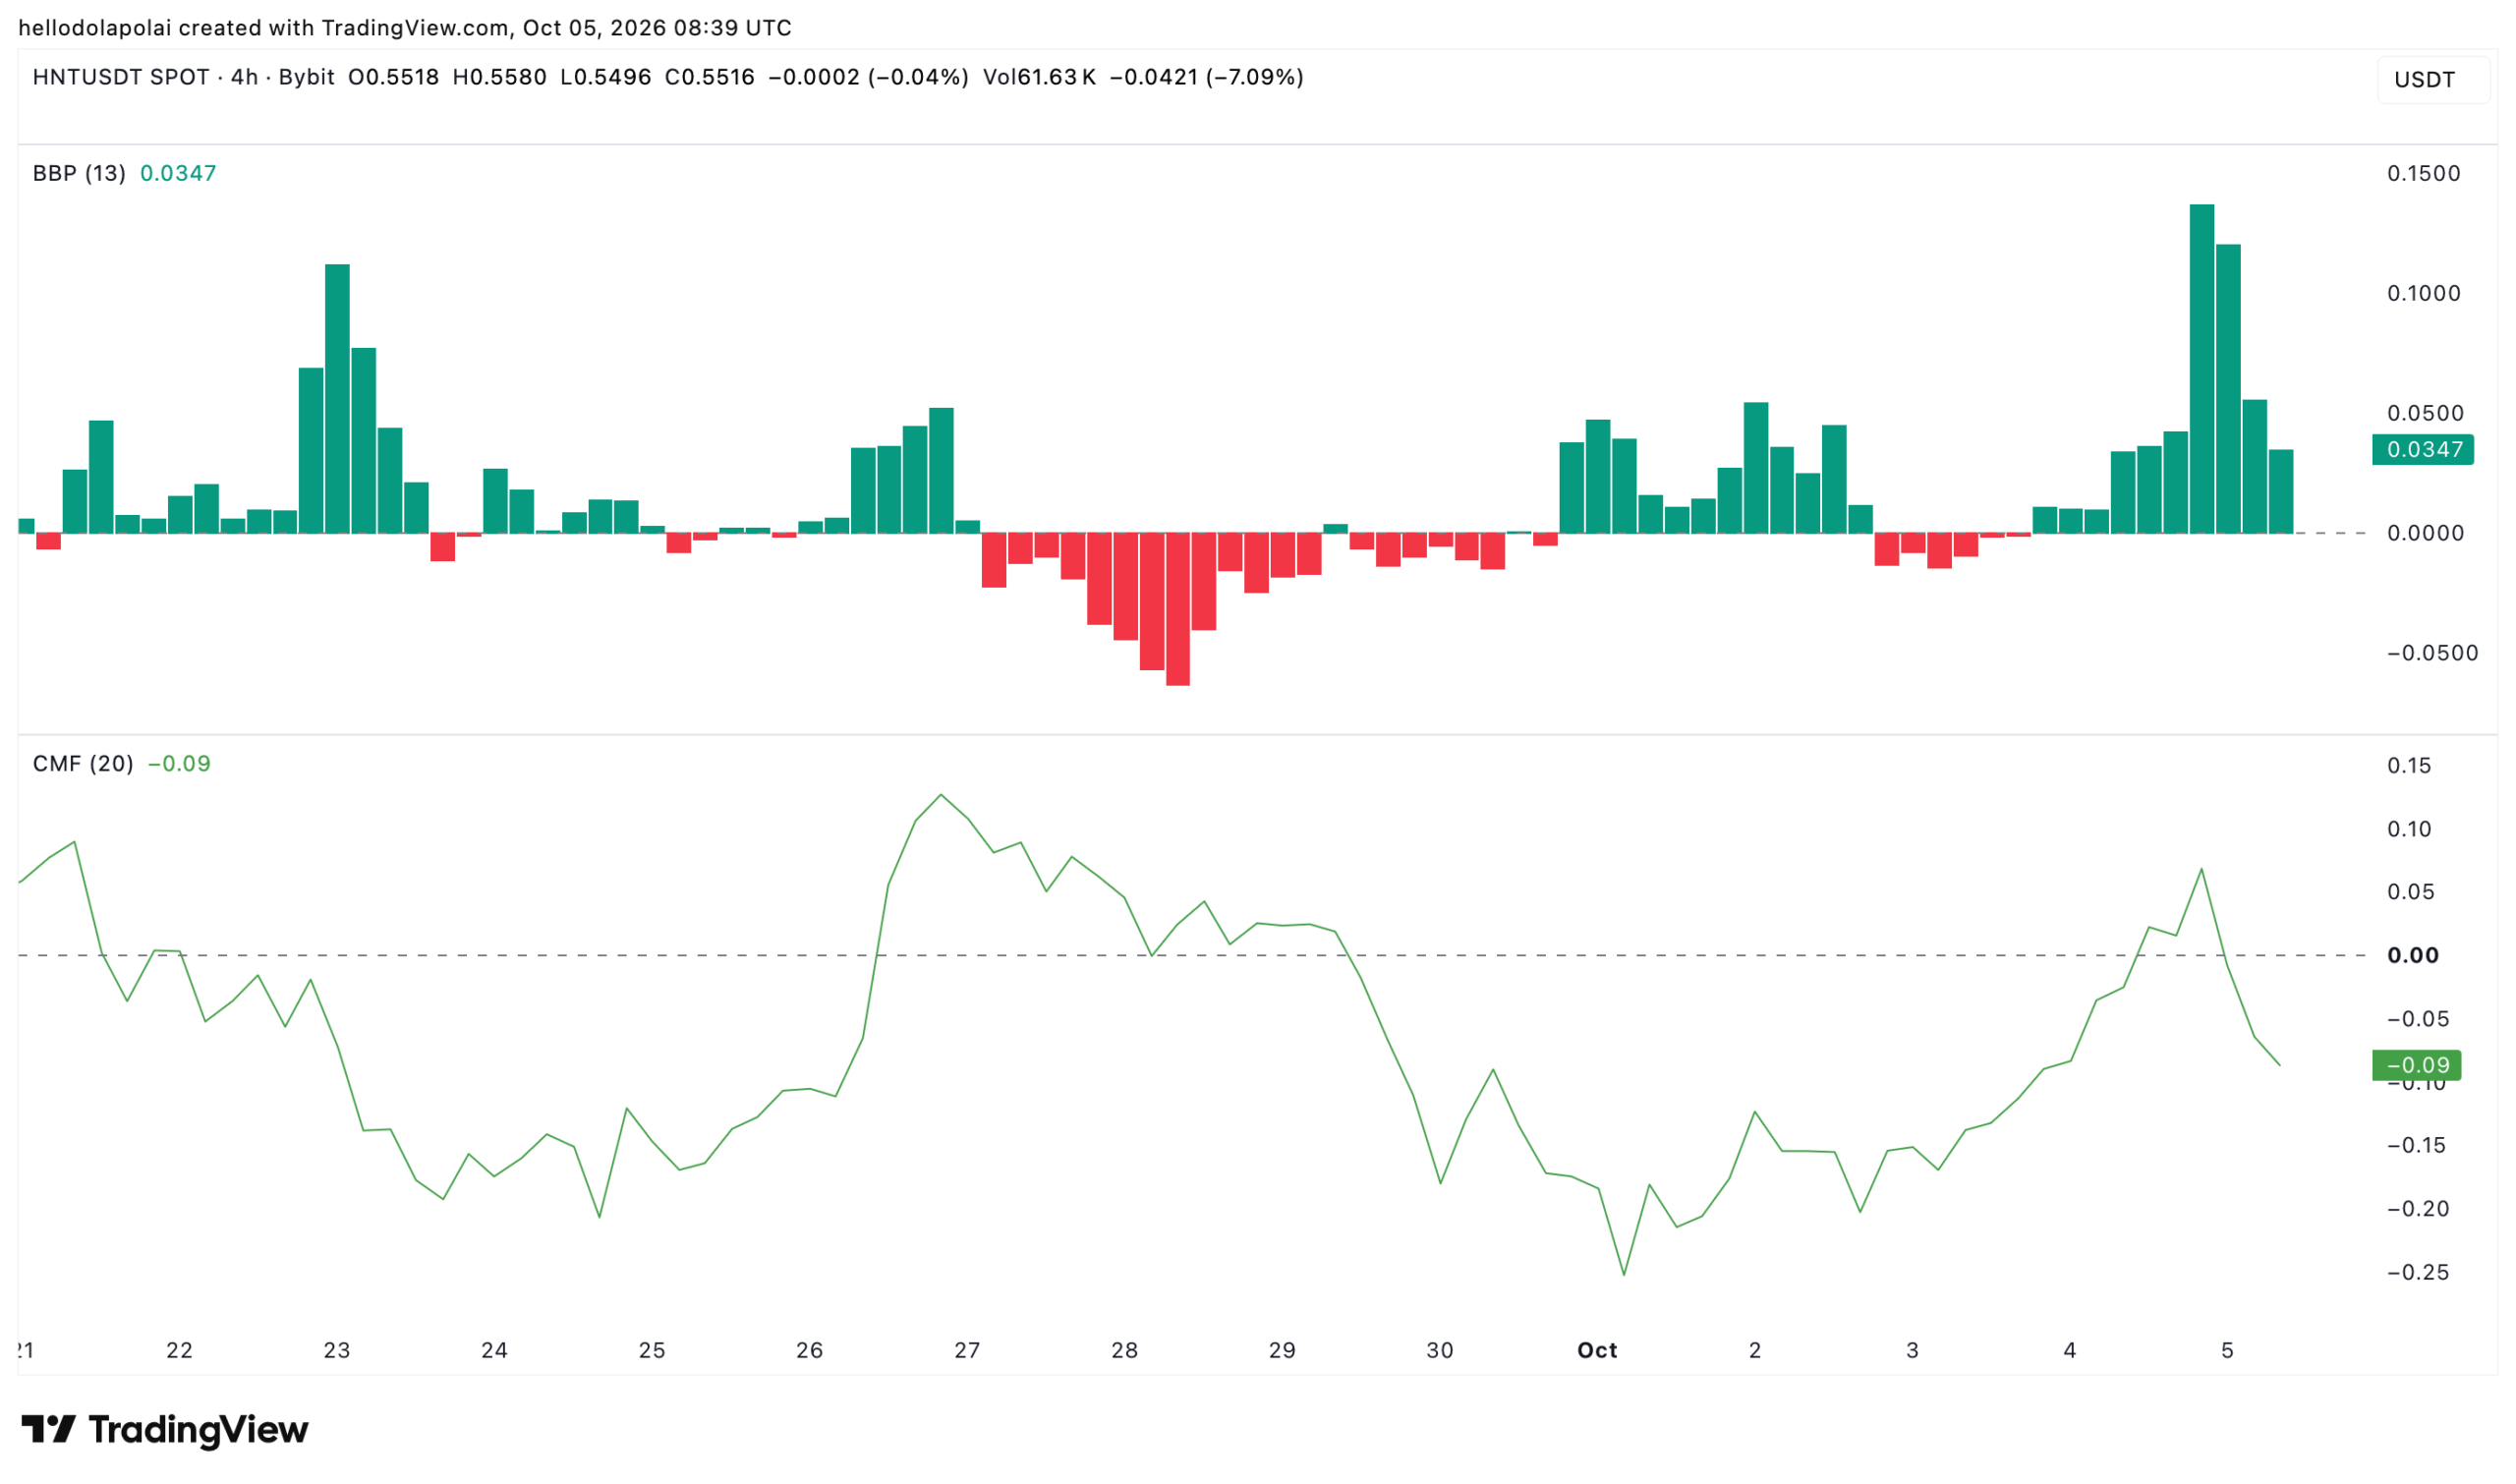Click the low price L0.5496
This screenshot has height=1484, width=2516.
tap(606, 77)
